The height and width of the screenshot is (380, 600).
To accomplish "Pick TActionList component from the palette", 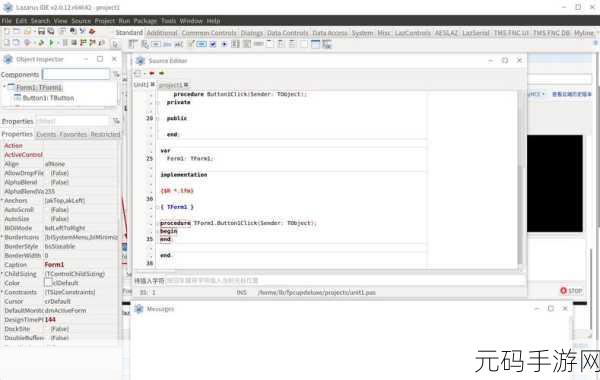I will coord(327,44).
